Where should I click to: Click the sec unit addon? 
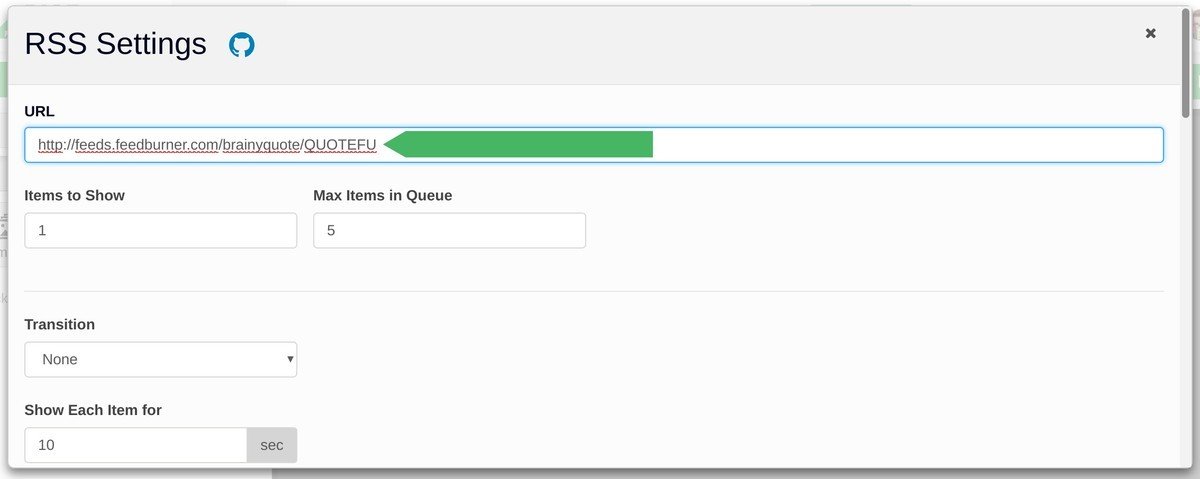pos(272,445)
